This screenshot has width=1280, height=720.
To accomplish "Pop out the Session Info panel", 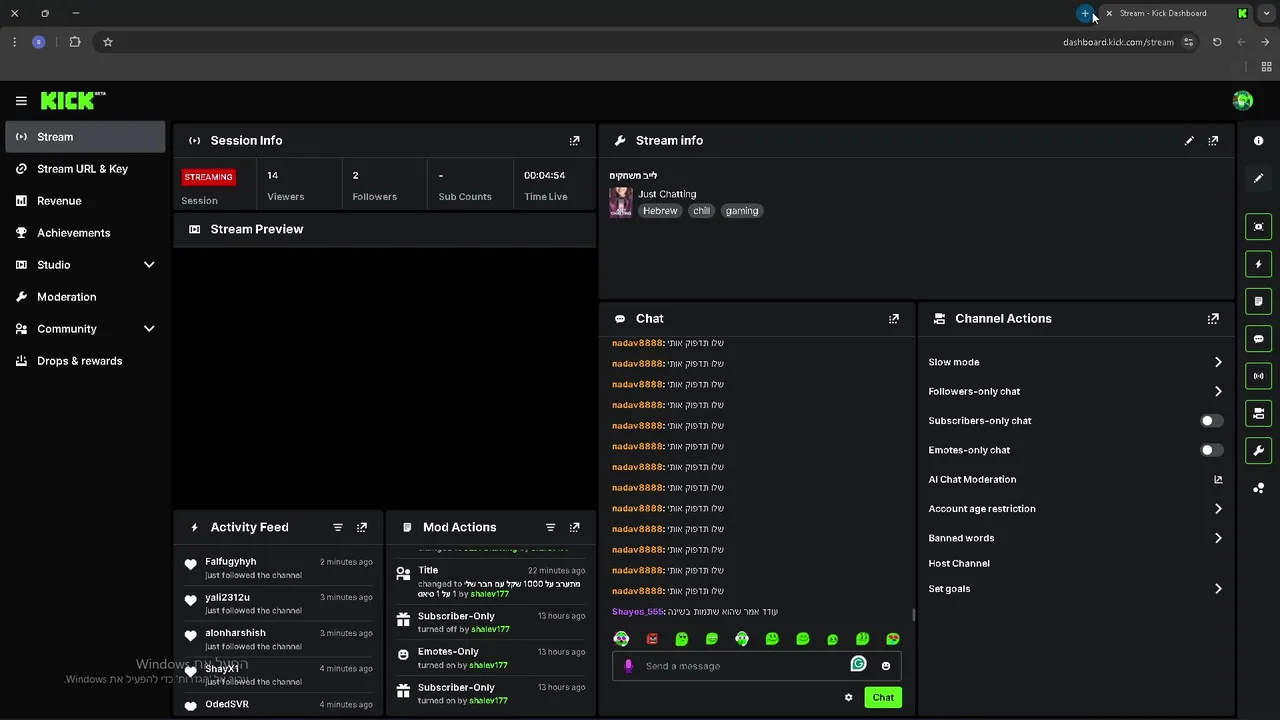I will pos(574,141).
